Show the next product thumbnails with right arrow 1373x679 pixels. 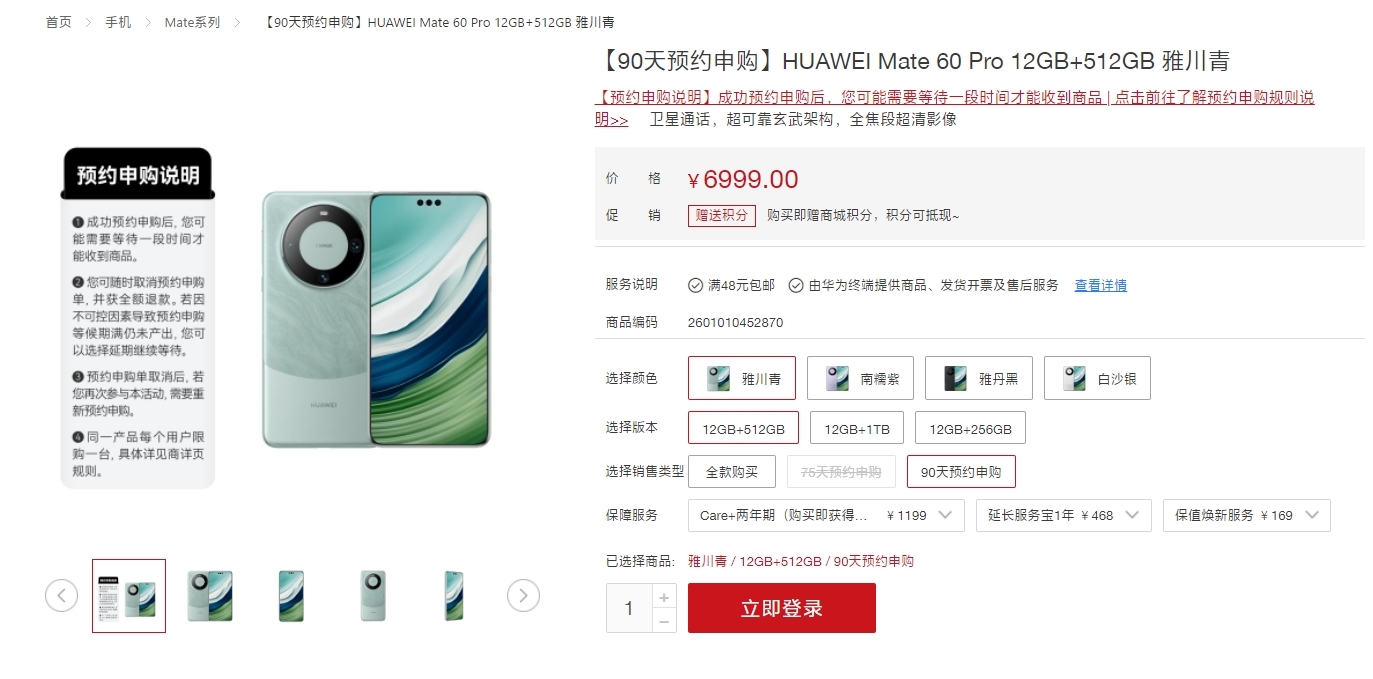tap(523, 596)
